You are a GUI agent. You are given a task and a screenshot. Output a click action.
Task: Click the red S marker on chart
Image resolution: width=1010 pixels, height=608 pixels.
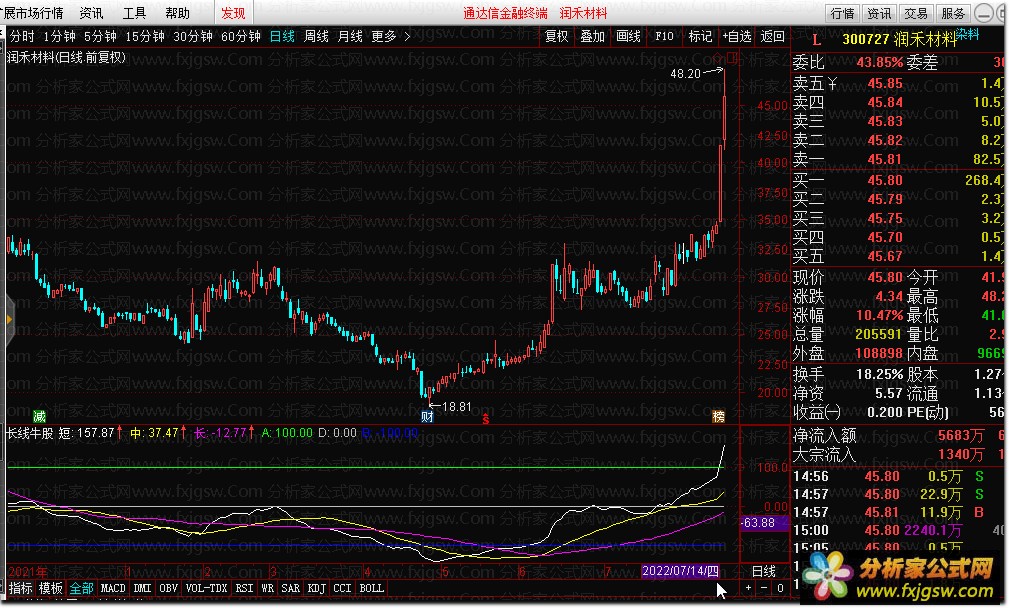pos(486,419)
